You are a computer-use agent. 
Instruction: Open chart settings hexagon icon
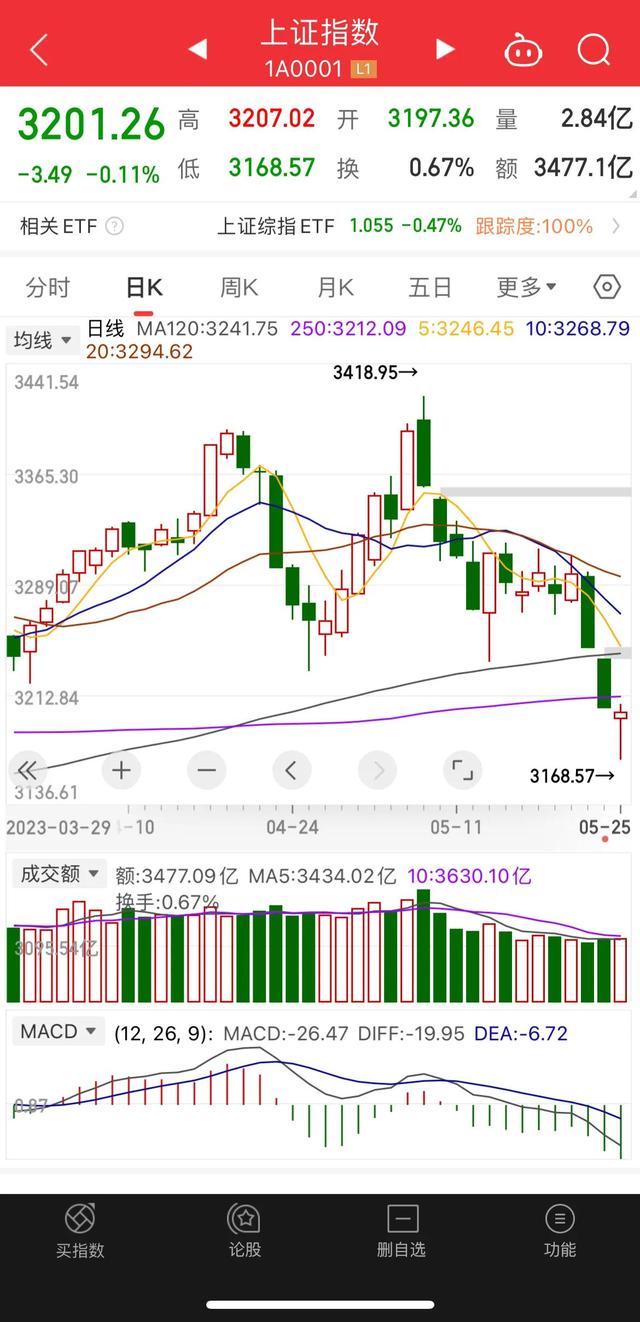coord(607,288)
